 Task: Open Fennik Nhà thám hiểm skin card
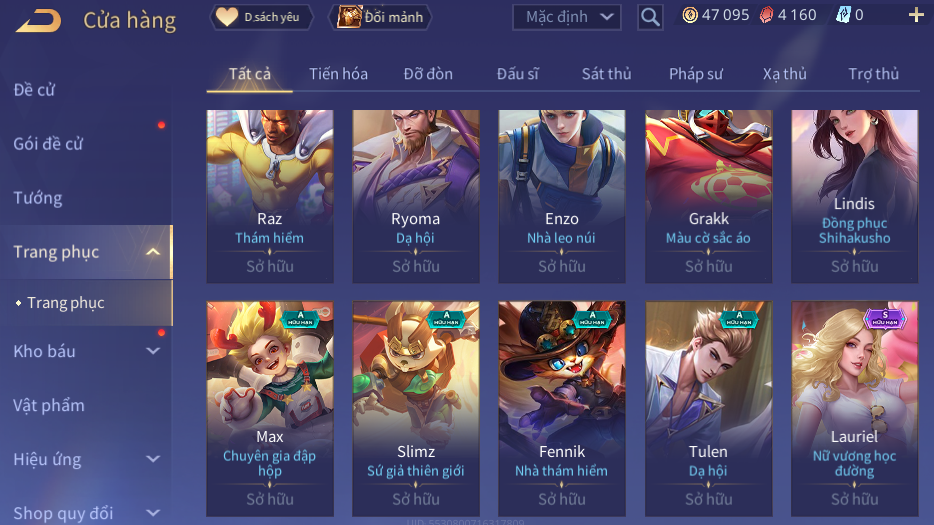tap(562, 409)
